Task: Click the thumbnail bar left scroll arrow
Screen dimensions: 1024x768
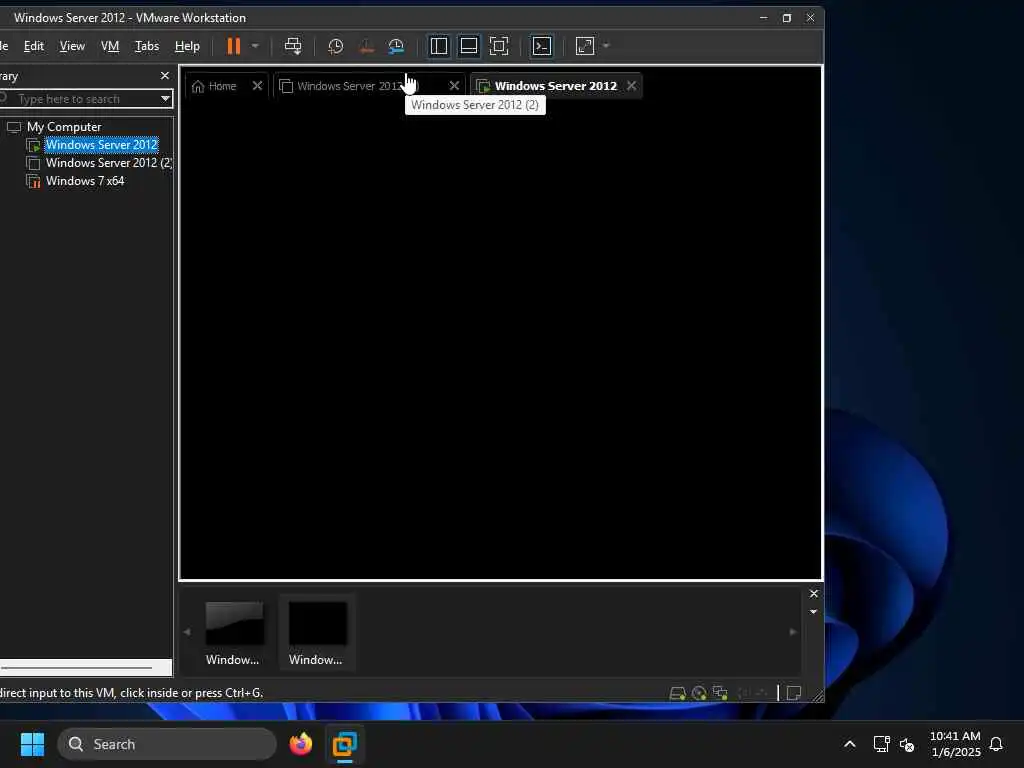Action: (x=187, y=632)
